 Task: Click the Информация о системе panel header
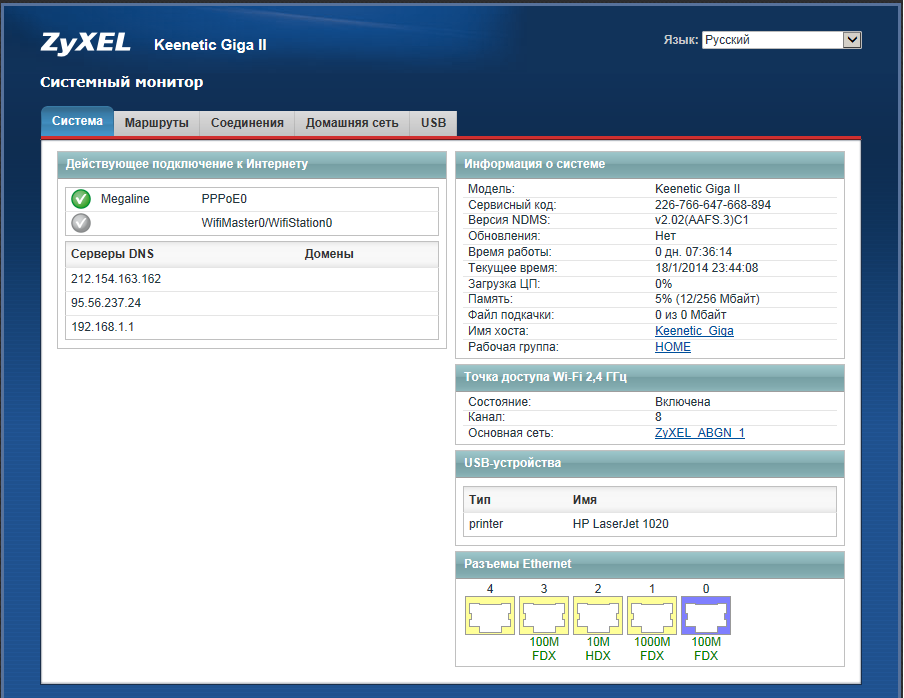[x=650, y=164]
